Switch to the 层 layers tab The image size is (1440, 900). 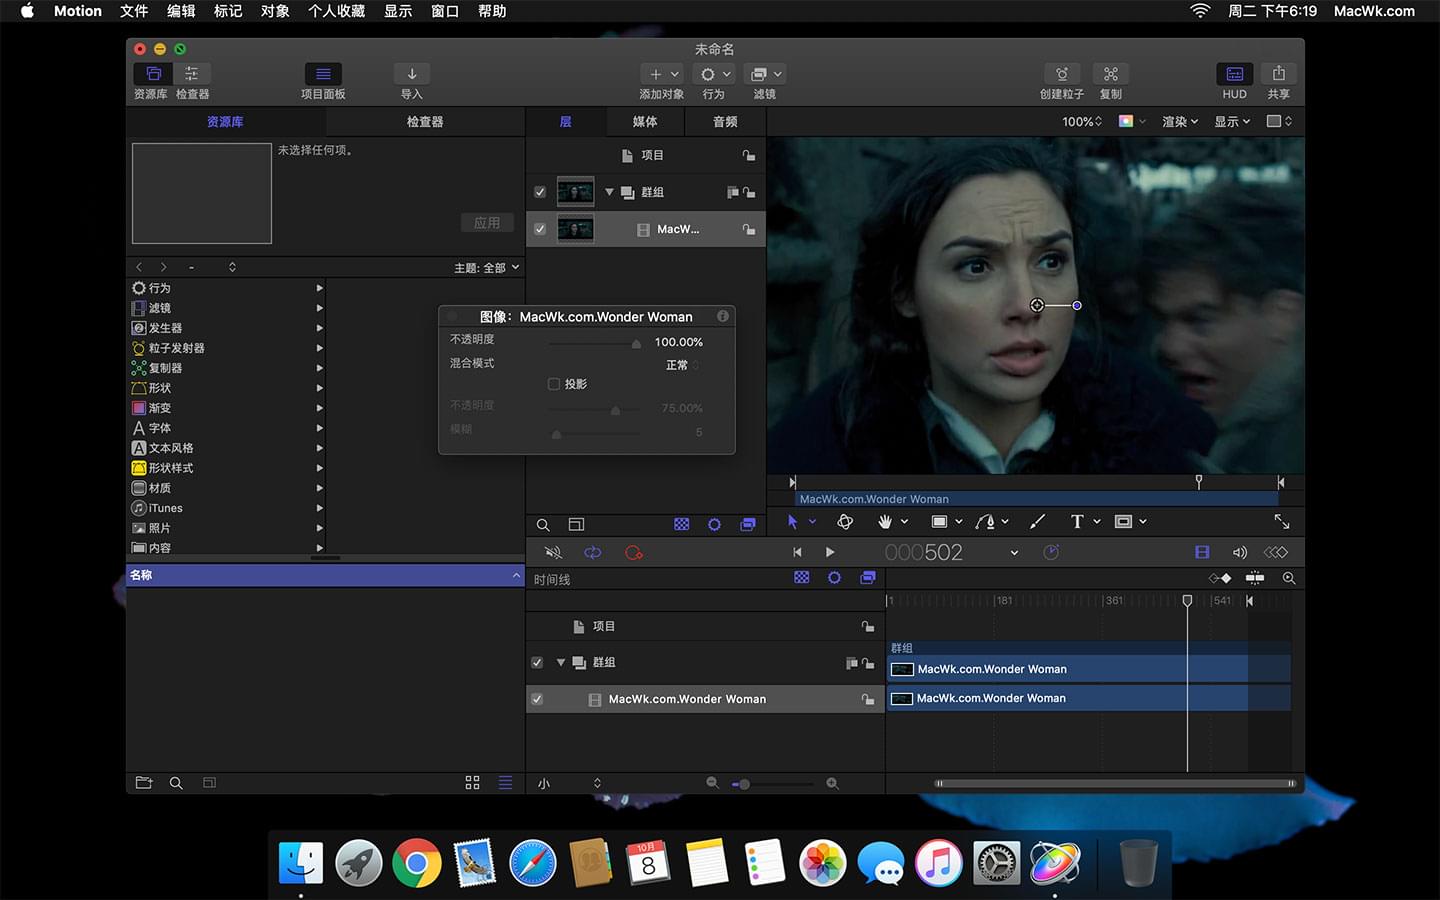[x=565, y=121]
